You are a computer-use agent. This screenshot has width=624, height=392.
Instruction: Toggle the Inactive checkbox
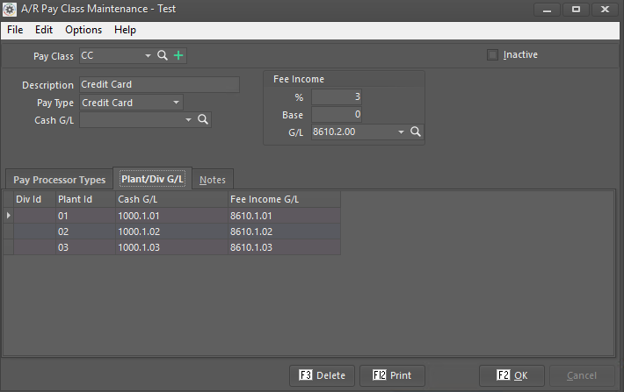pos(492,55)
